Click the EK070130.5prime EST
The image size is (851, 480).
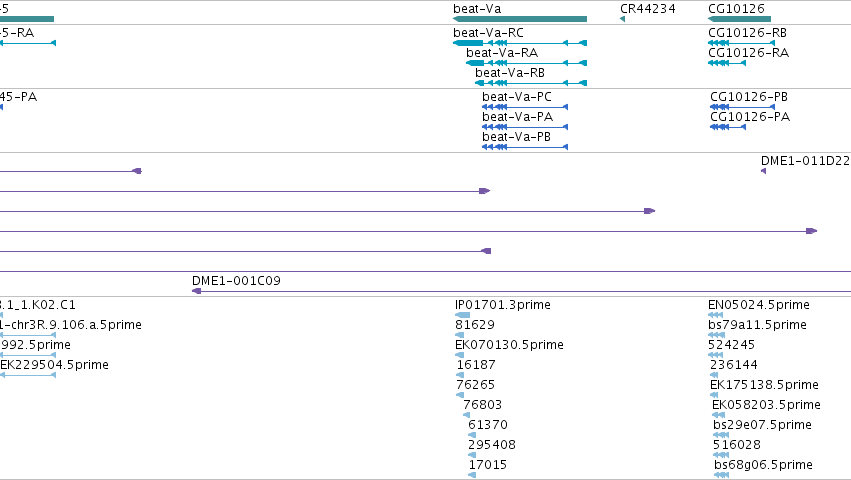(x=459, y=355)
